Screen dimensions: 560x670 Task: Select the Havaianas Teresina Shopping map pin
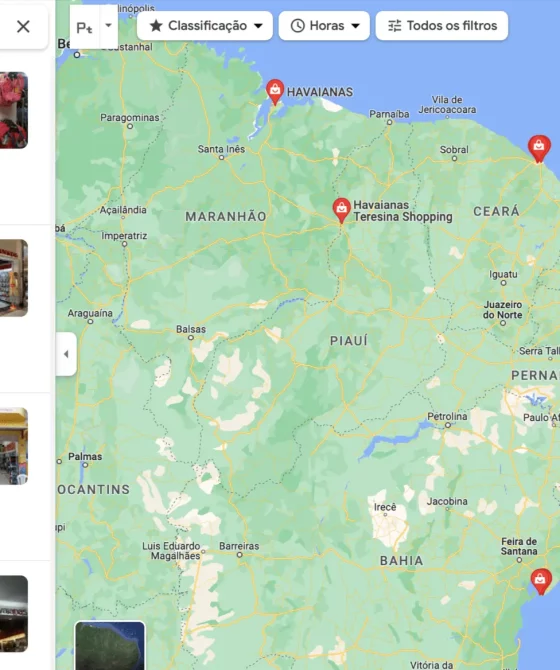tap(341, 210)
